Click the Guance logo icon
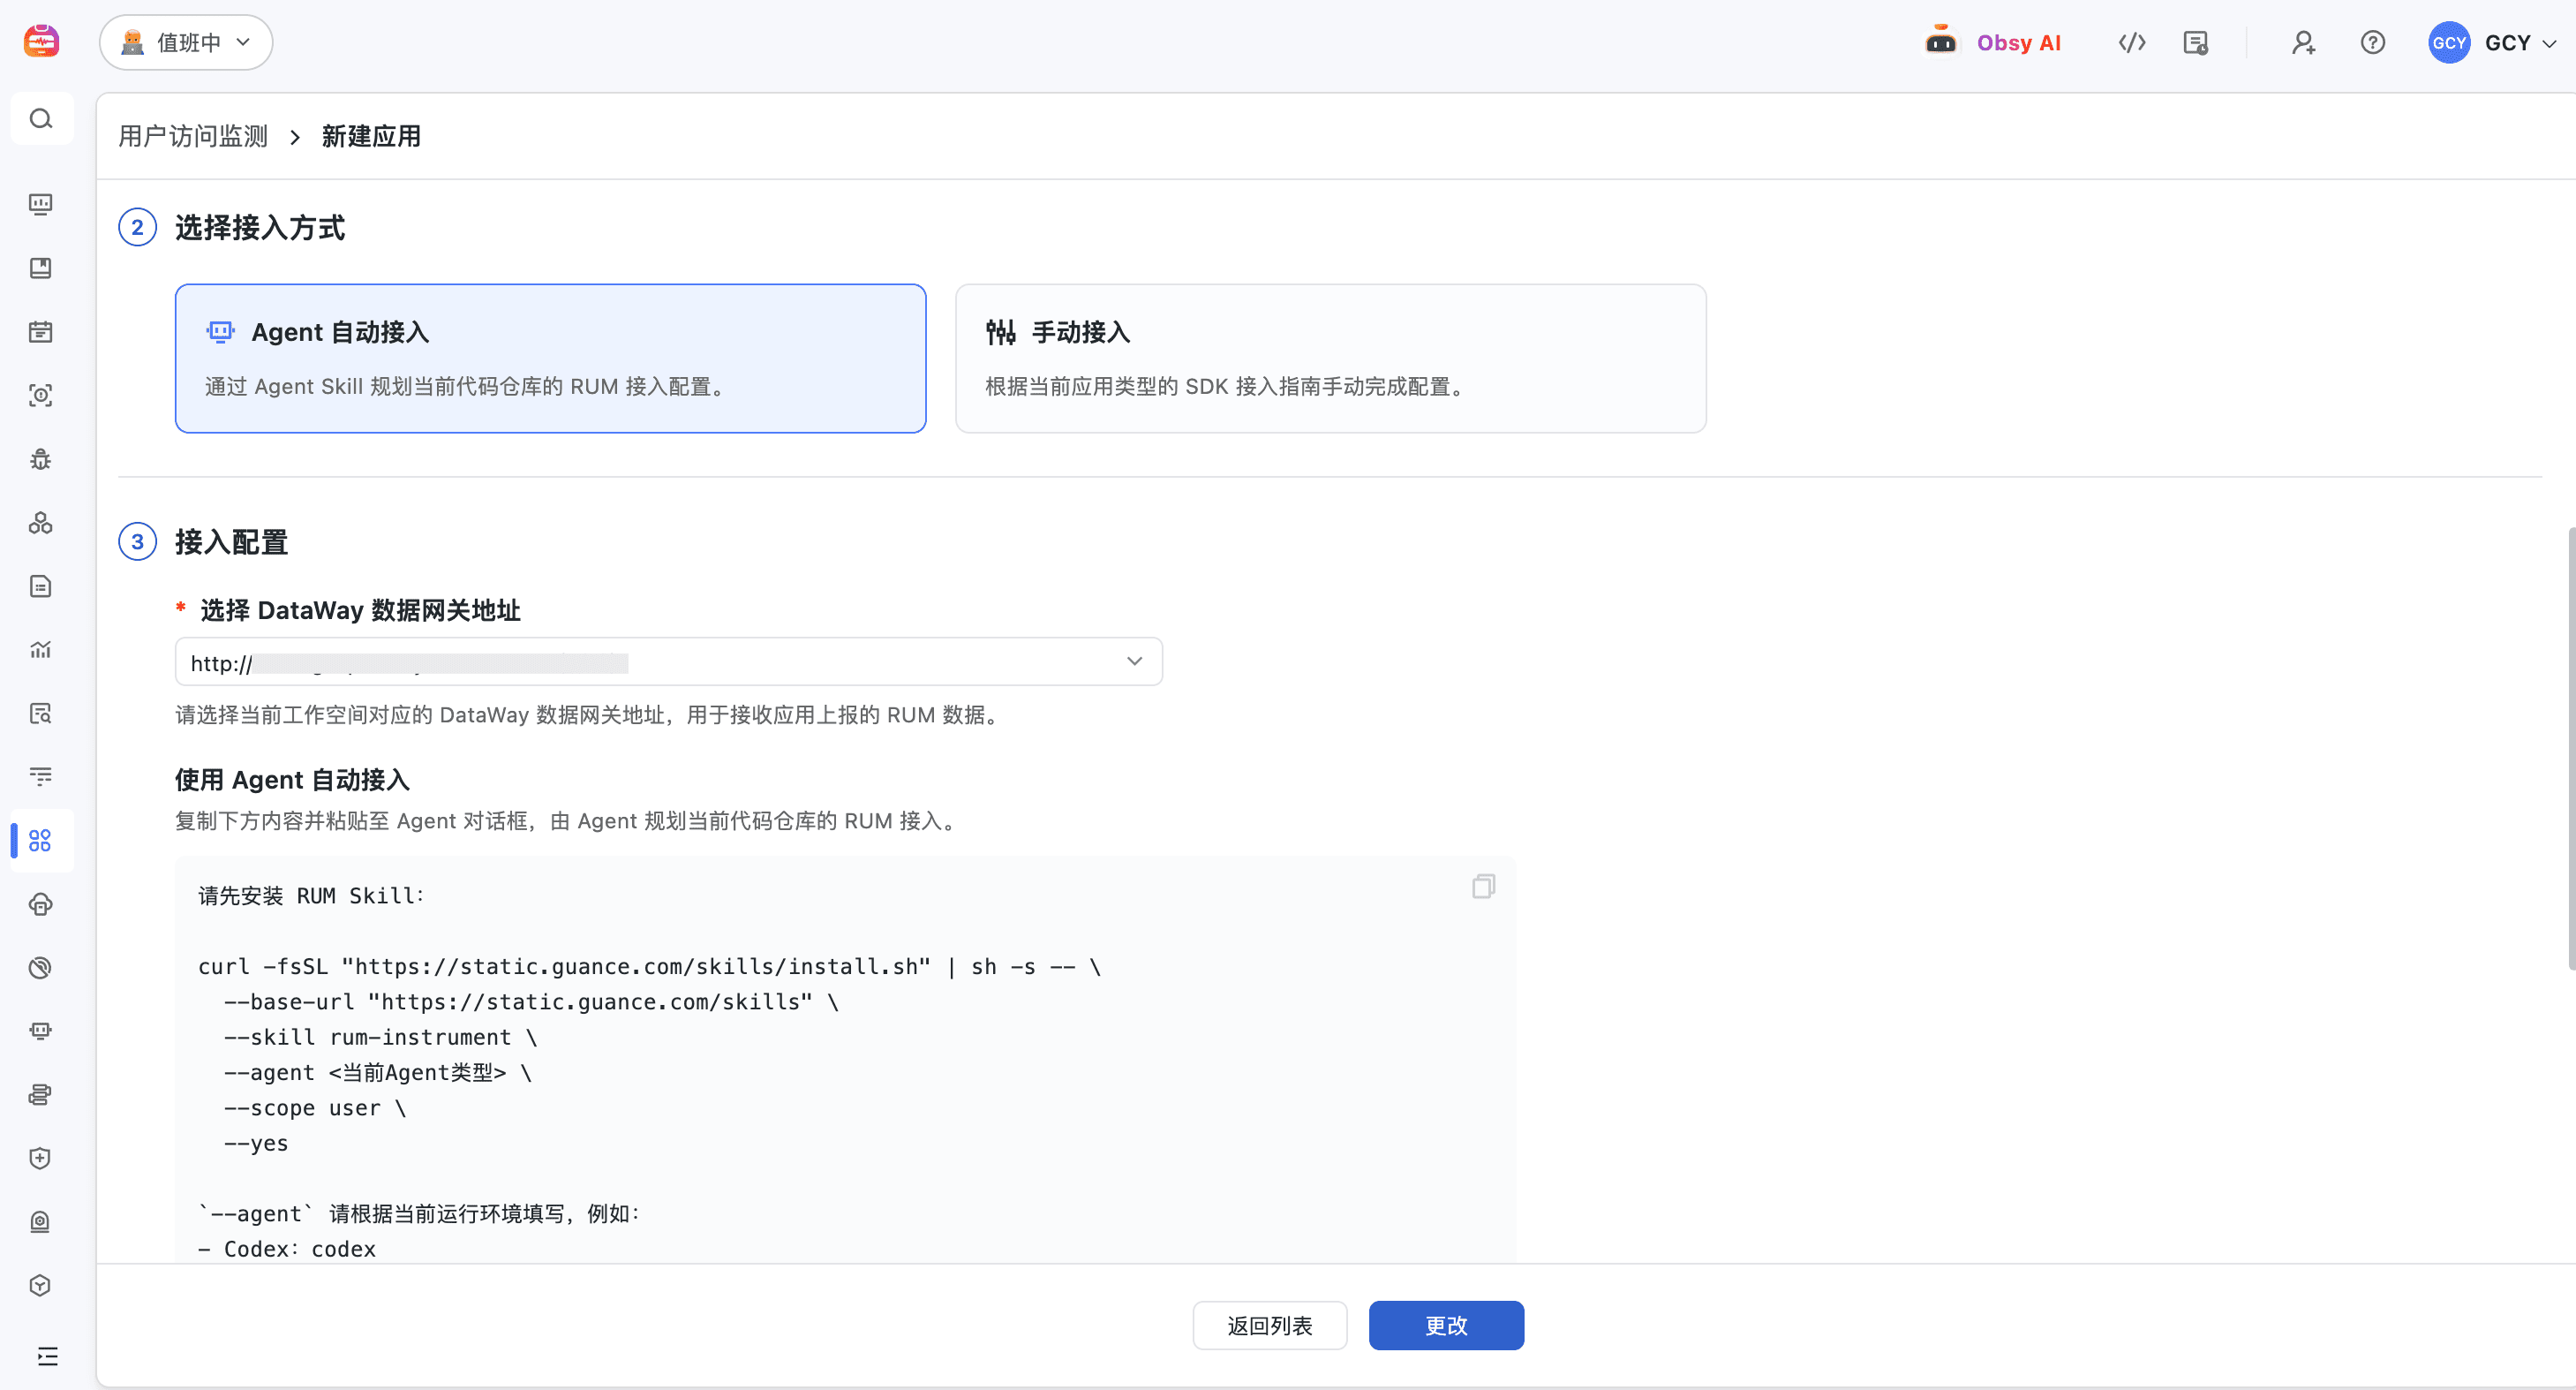 pyautogui.click(x=41, y=41)
